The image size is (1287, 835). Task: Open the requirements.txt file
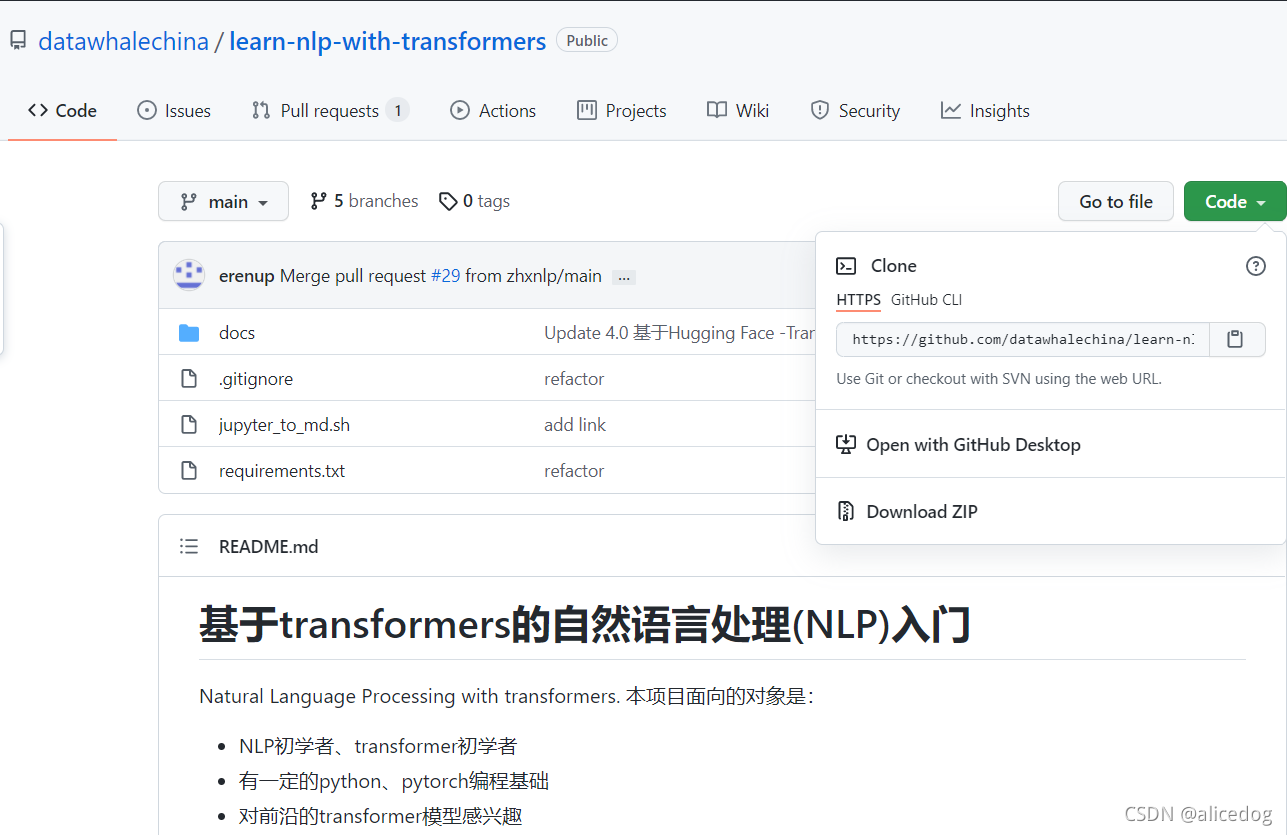tap(282, 471)
